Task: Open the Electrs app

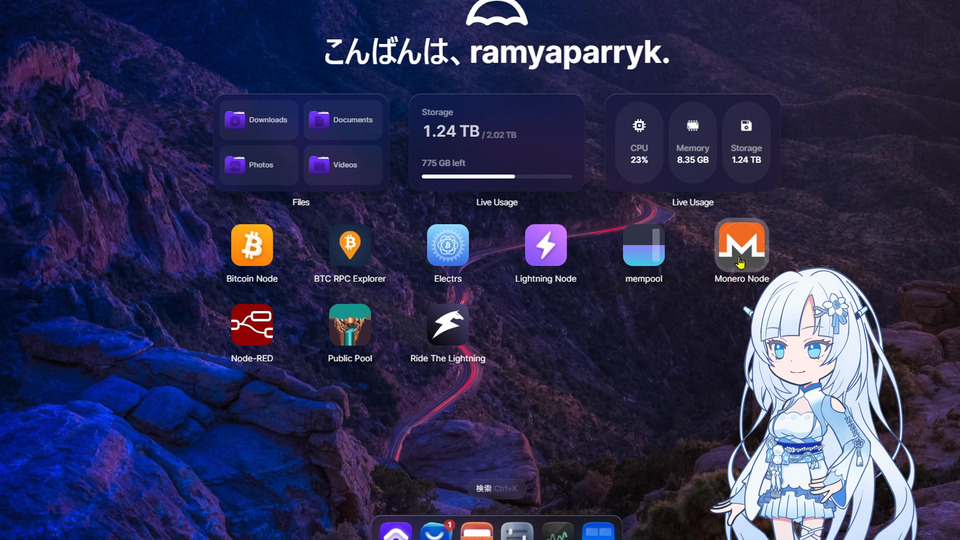Action: [x=448, y=245]
